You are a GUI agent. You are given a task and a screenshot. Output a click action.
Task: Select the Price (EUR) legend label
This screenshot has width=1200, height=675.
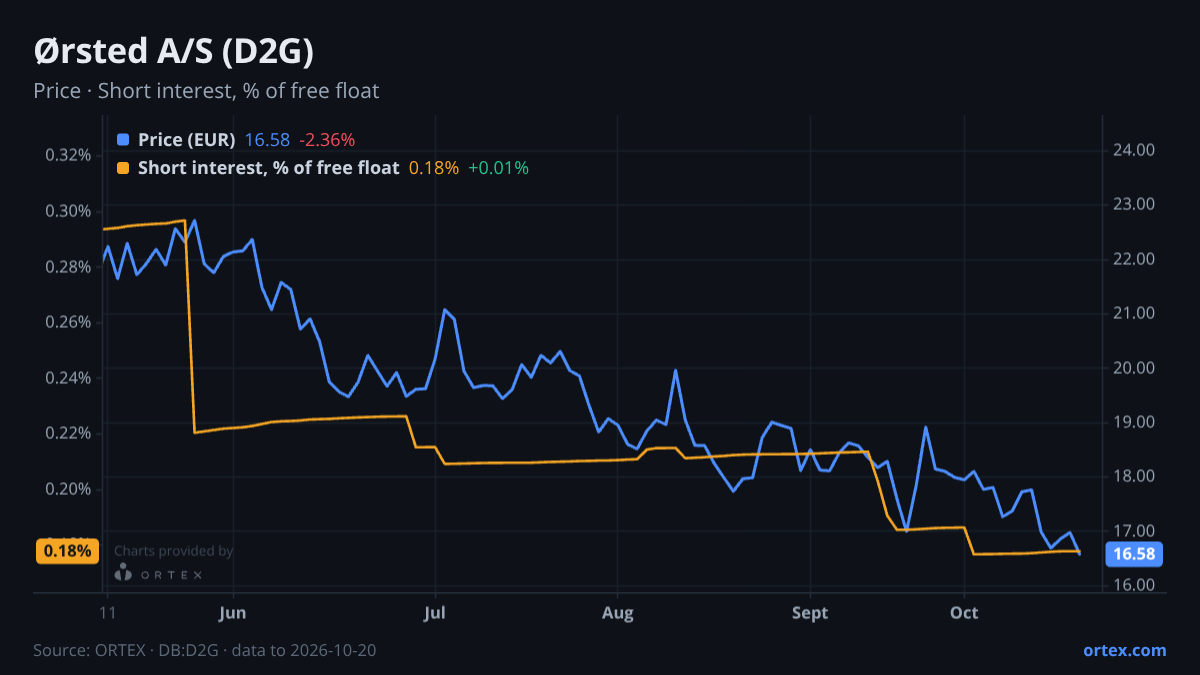(187, 140)
